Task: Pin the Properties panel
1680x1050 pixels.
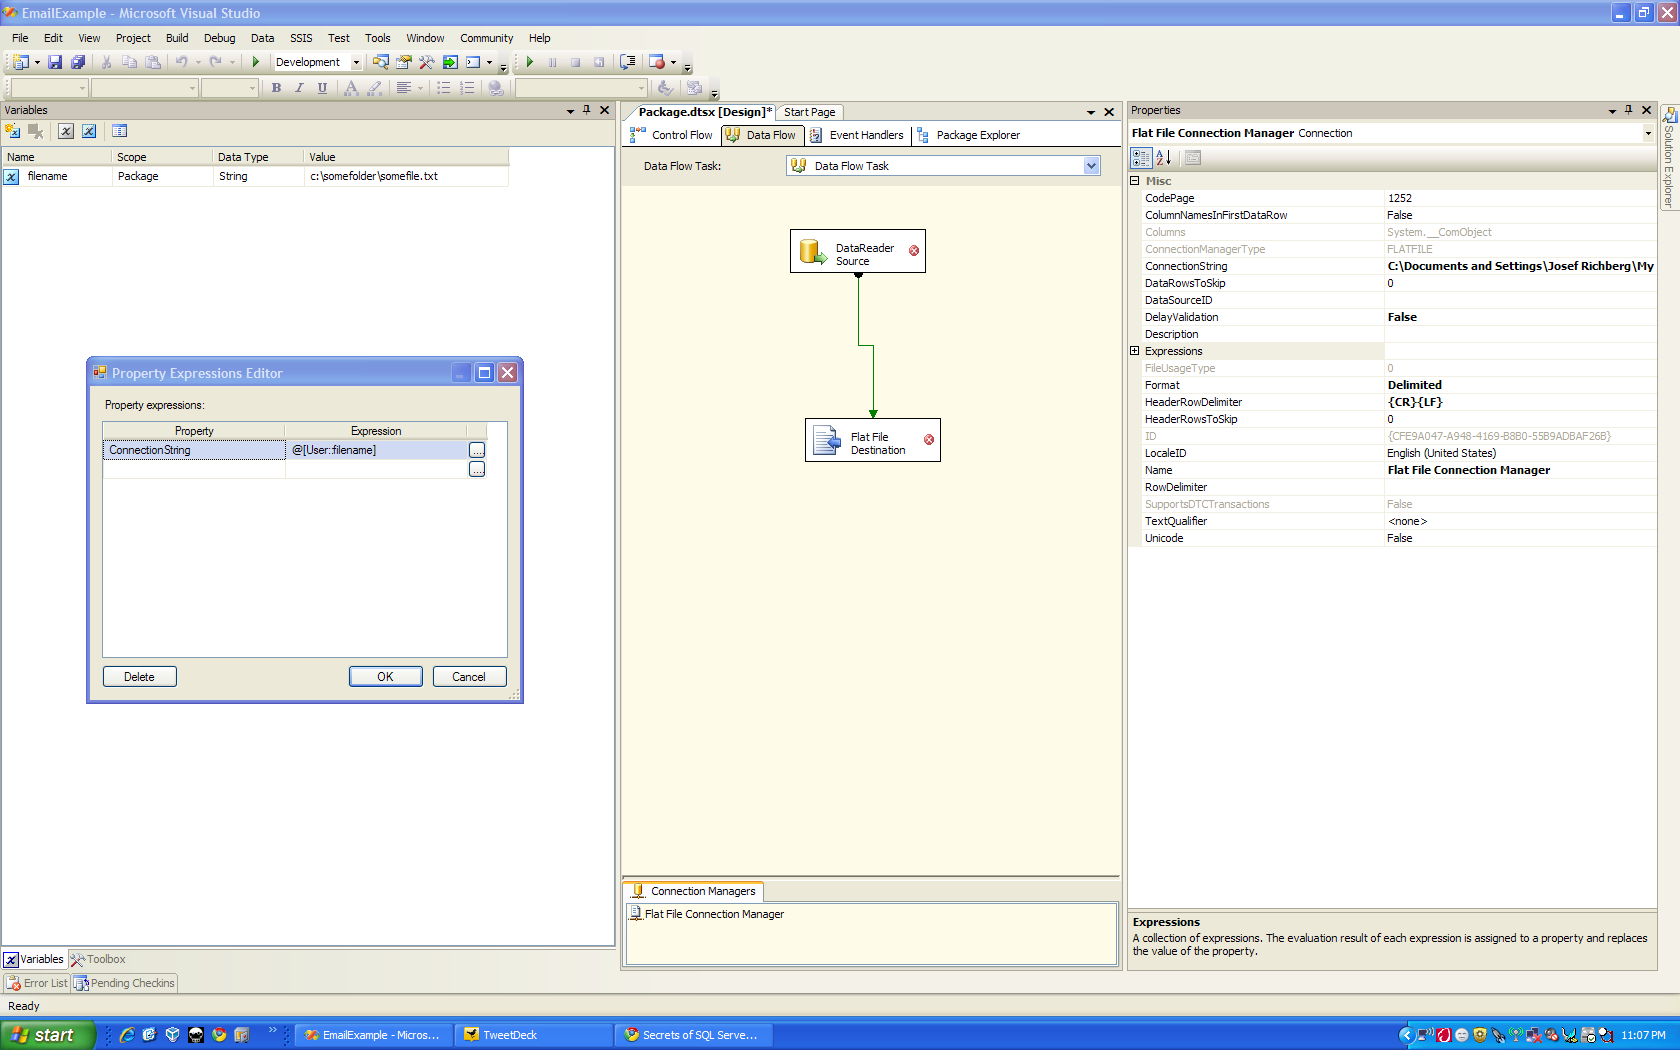Action: coord(1628,110)
